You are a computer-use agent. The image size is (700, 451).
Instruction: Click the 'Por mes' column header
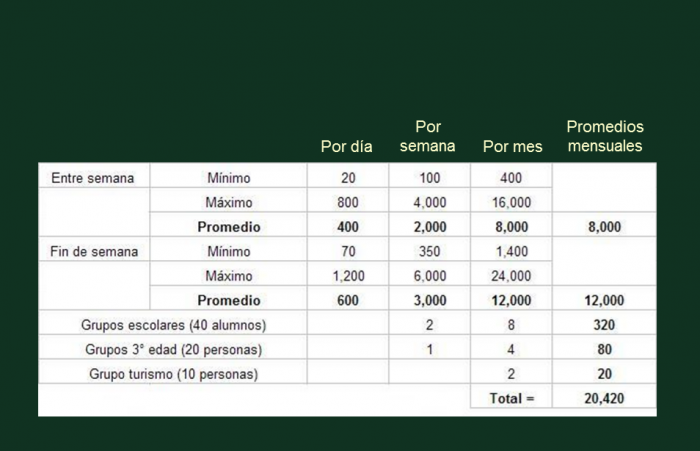[x=512, y=146]
